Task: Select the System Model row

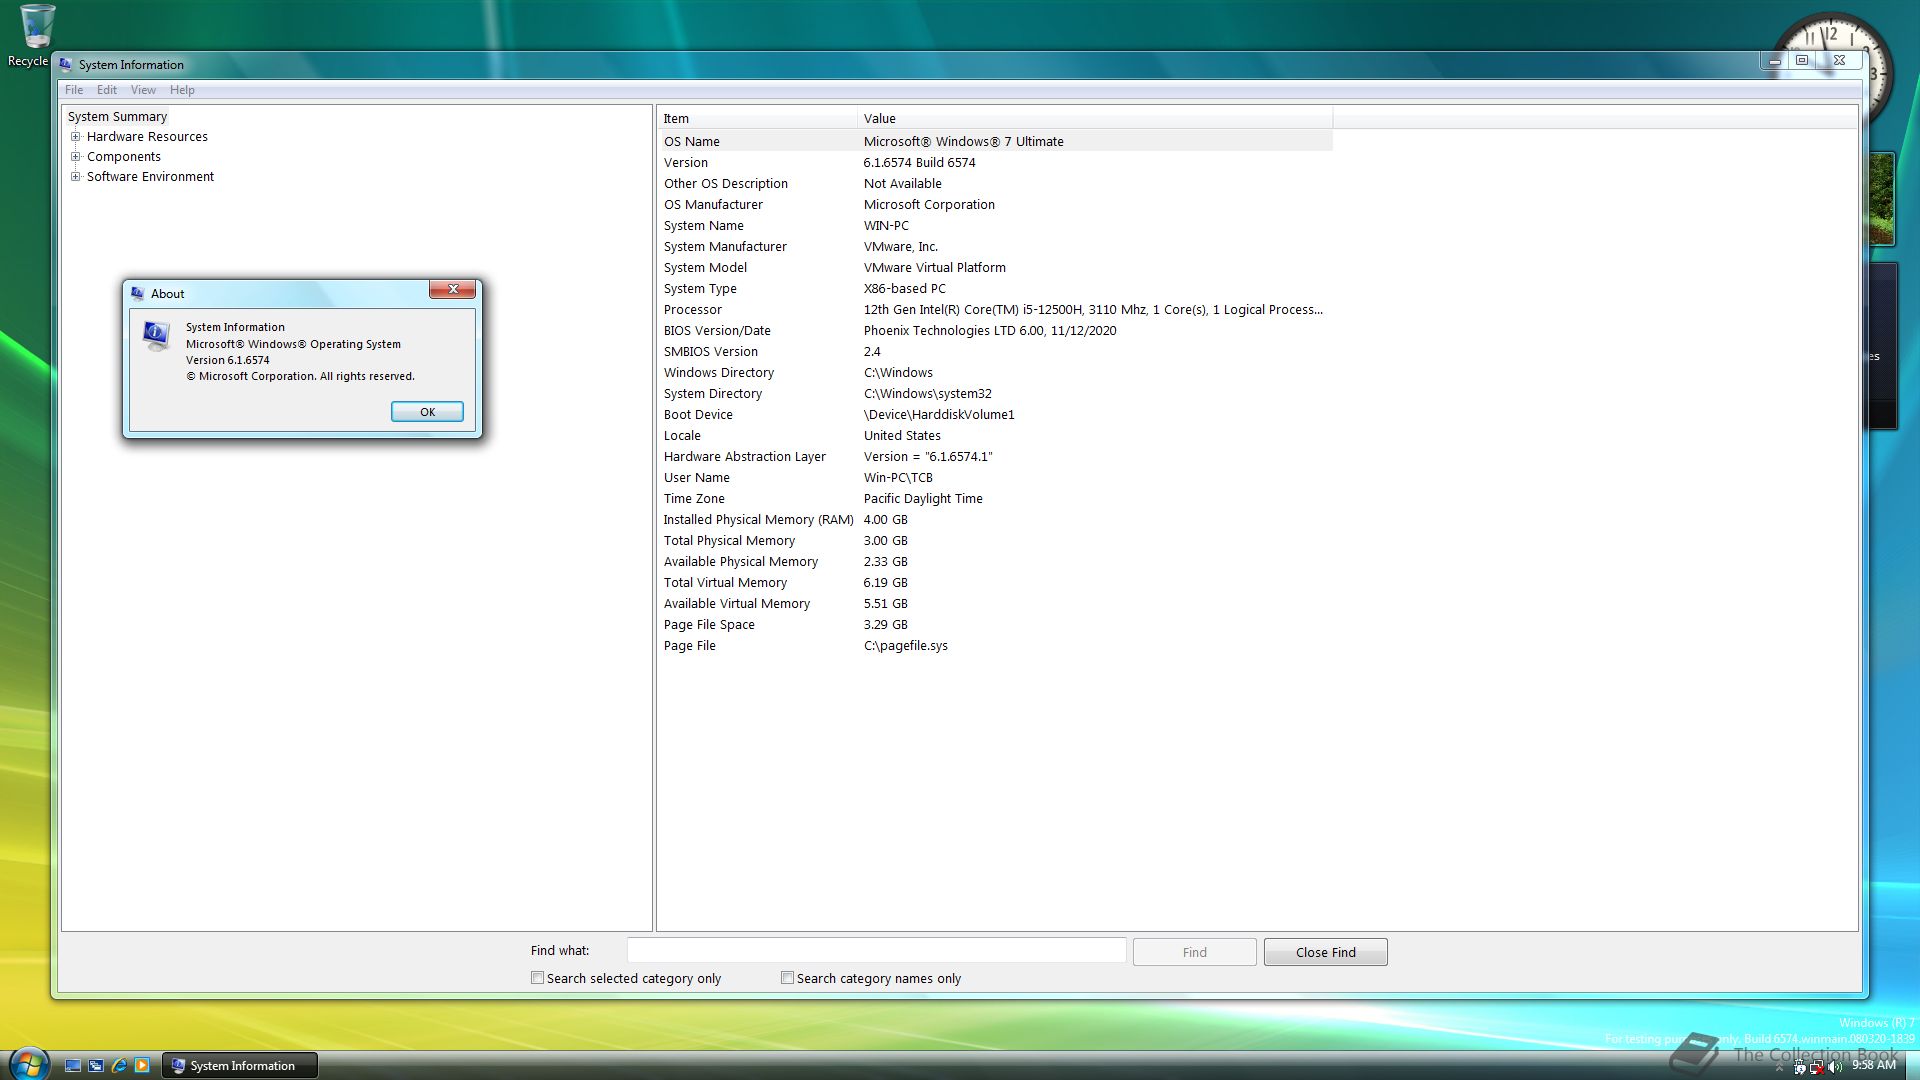Action: (x=995, y=268)
